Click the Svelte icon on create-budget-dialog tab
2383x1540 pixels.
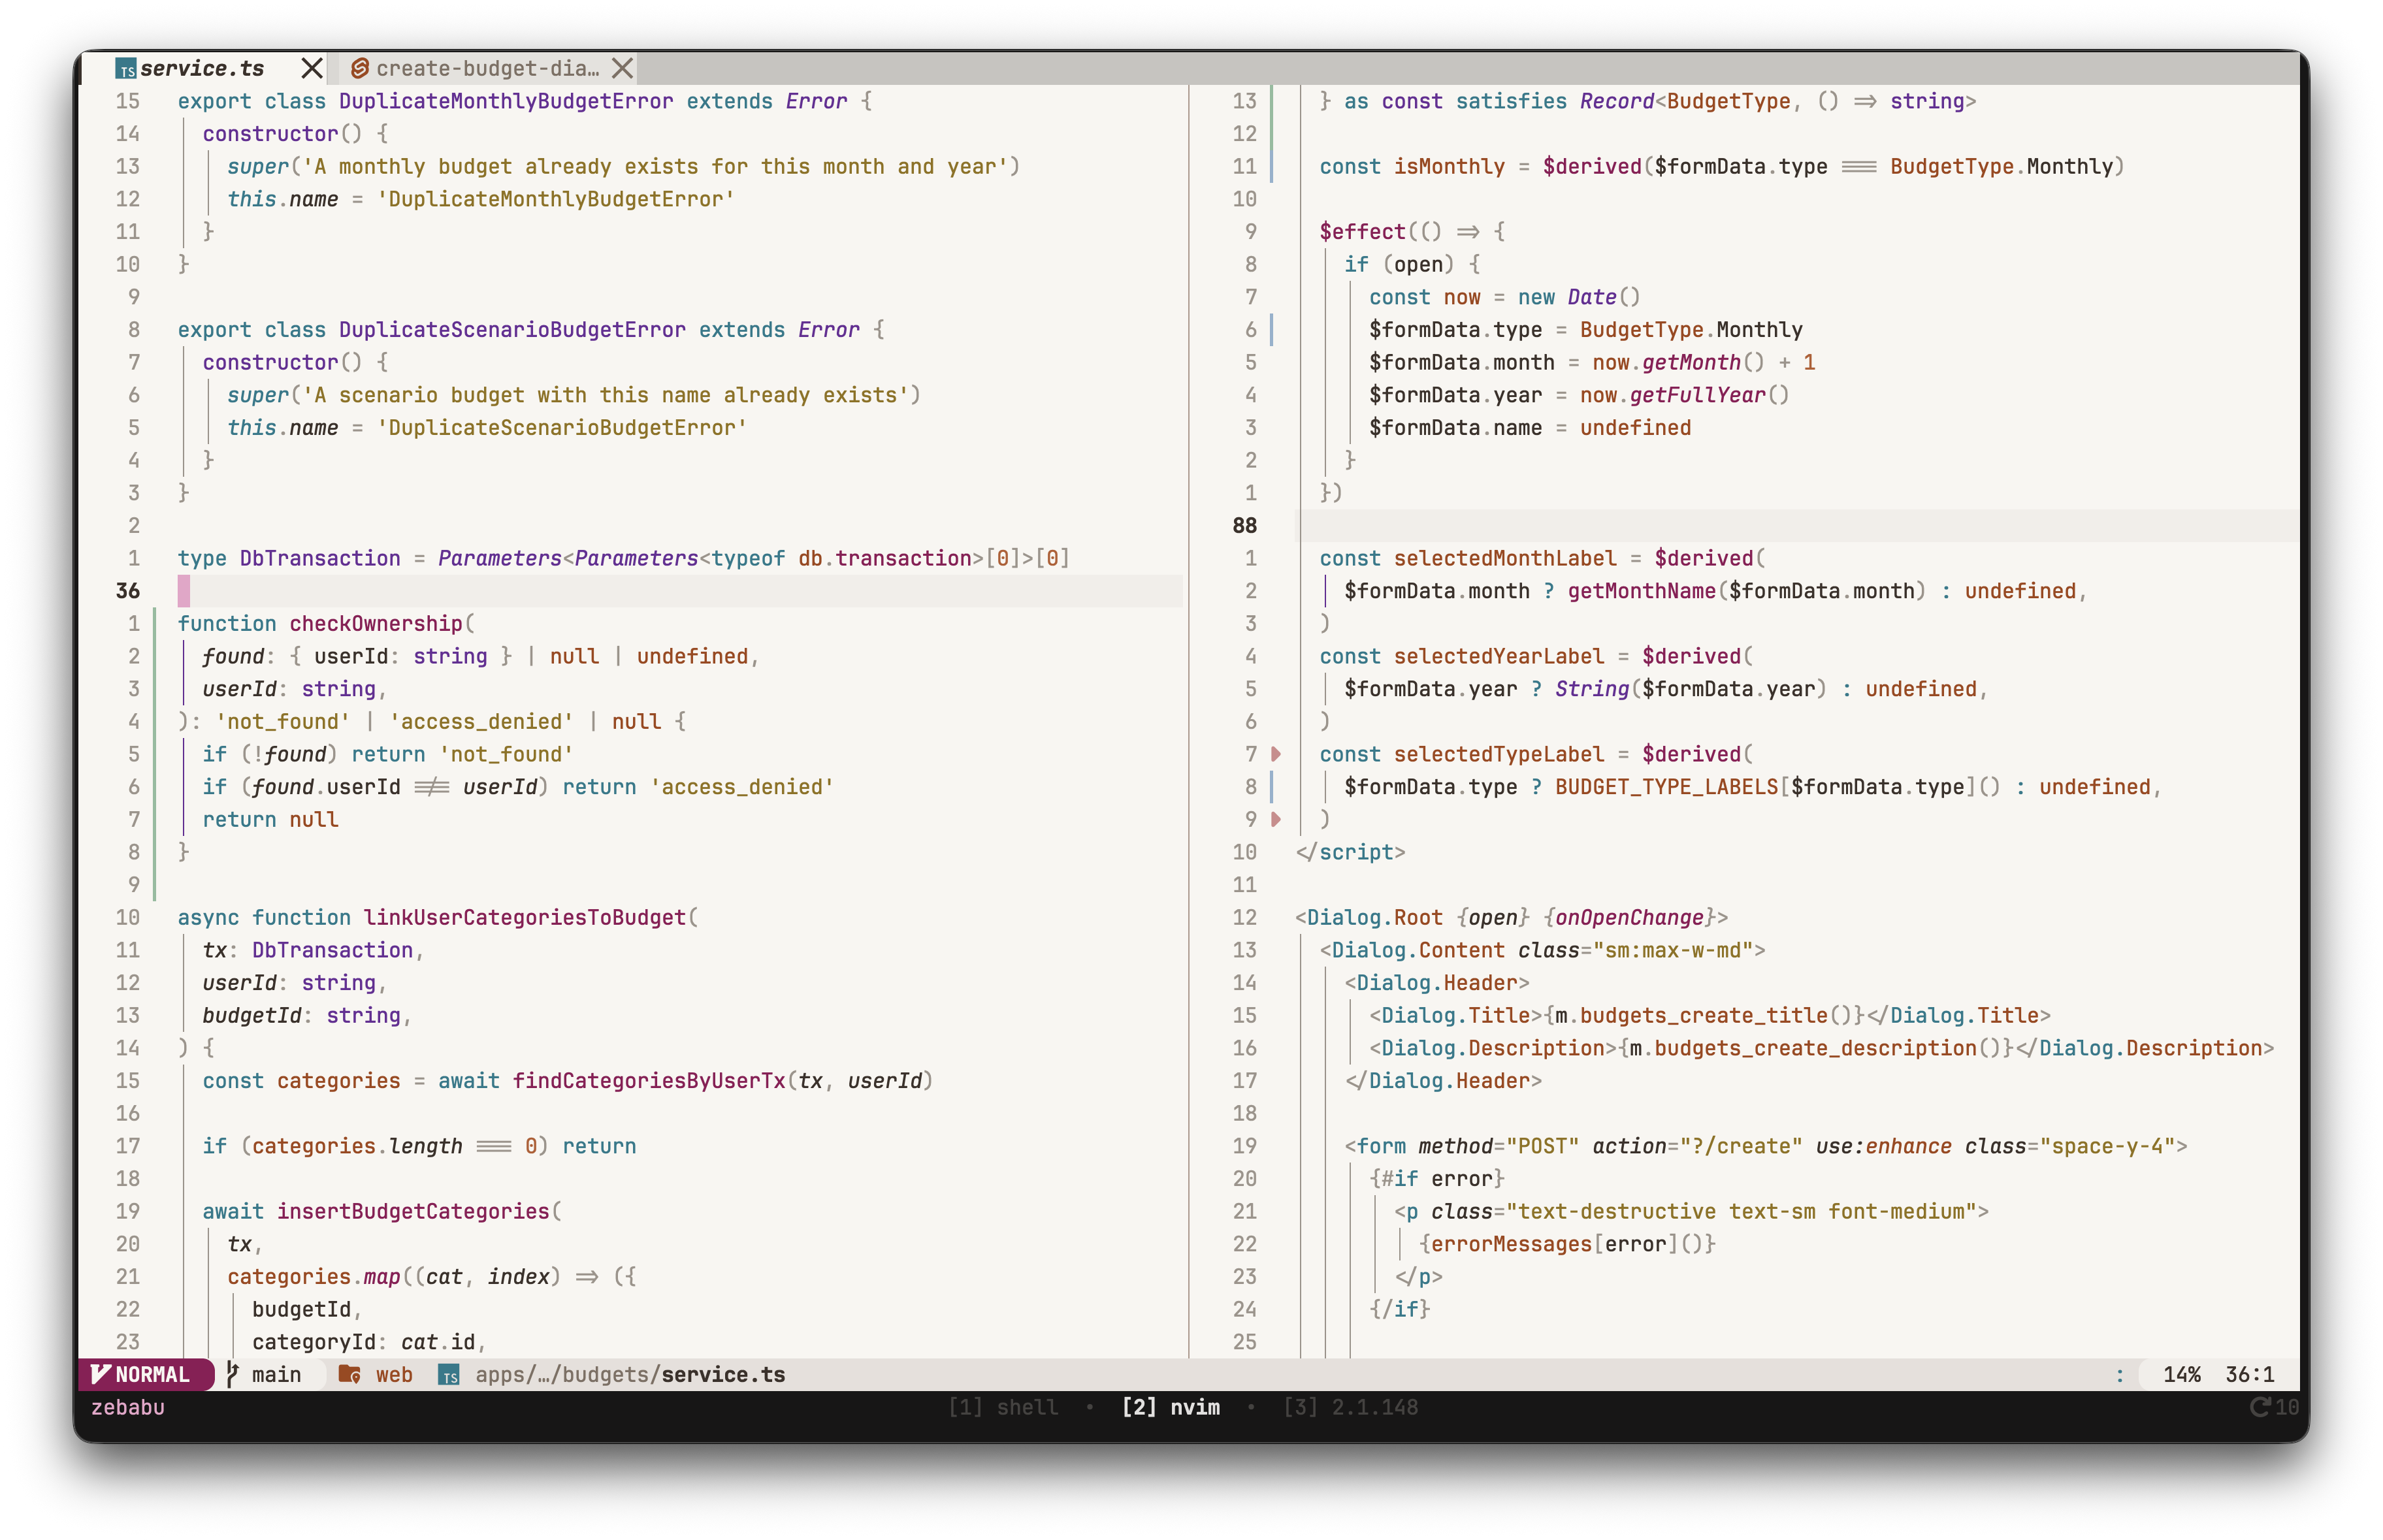[360, 68]
